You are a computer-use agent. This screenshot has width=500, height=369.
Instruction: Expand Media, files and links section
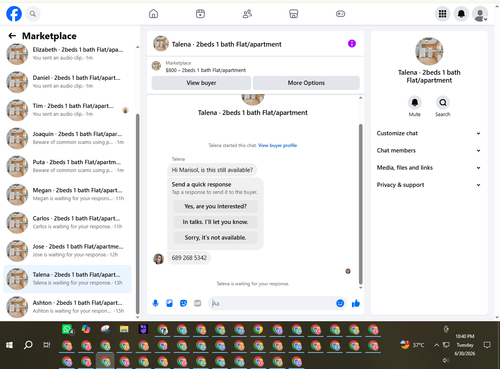pos(429,168)
